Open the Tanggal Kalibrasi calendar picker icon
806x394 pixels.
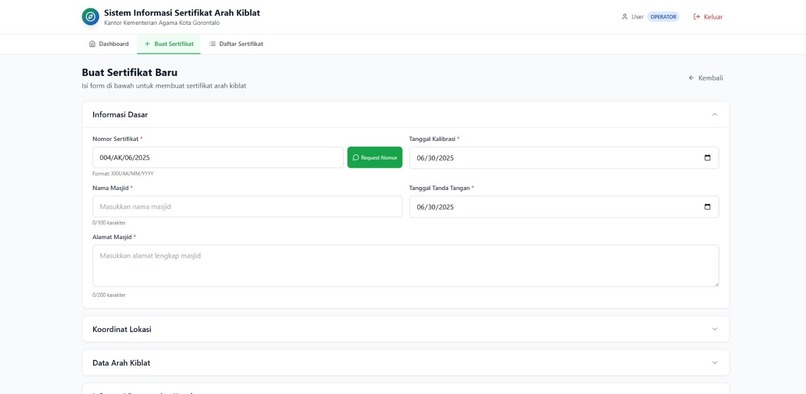(707, 158)
